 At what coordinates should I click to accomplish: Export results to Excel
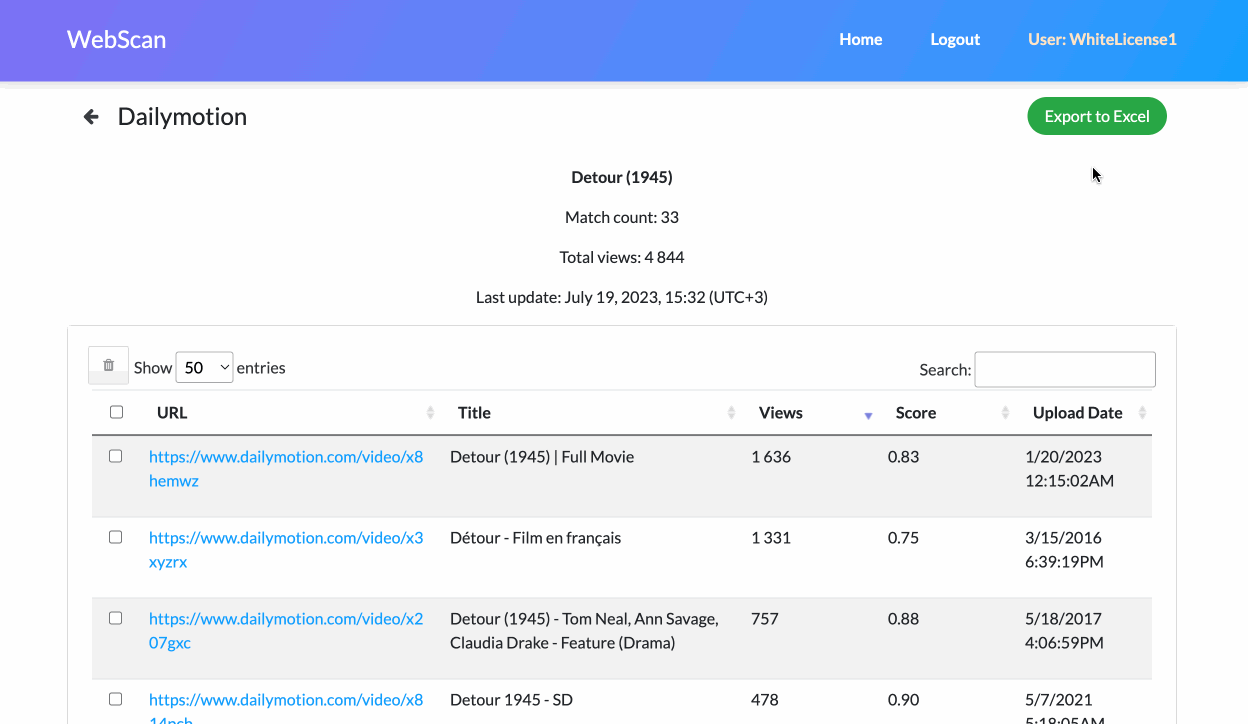(1096, 115)
